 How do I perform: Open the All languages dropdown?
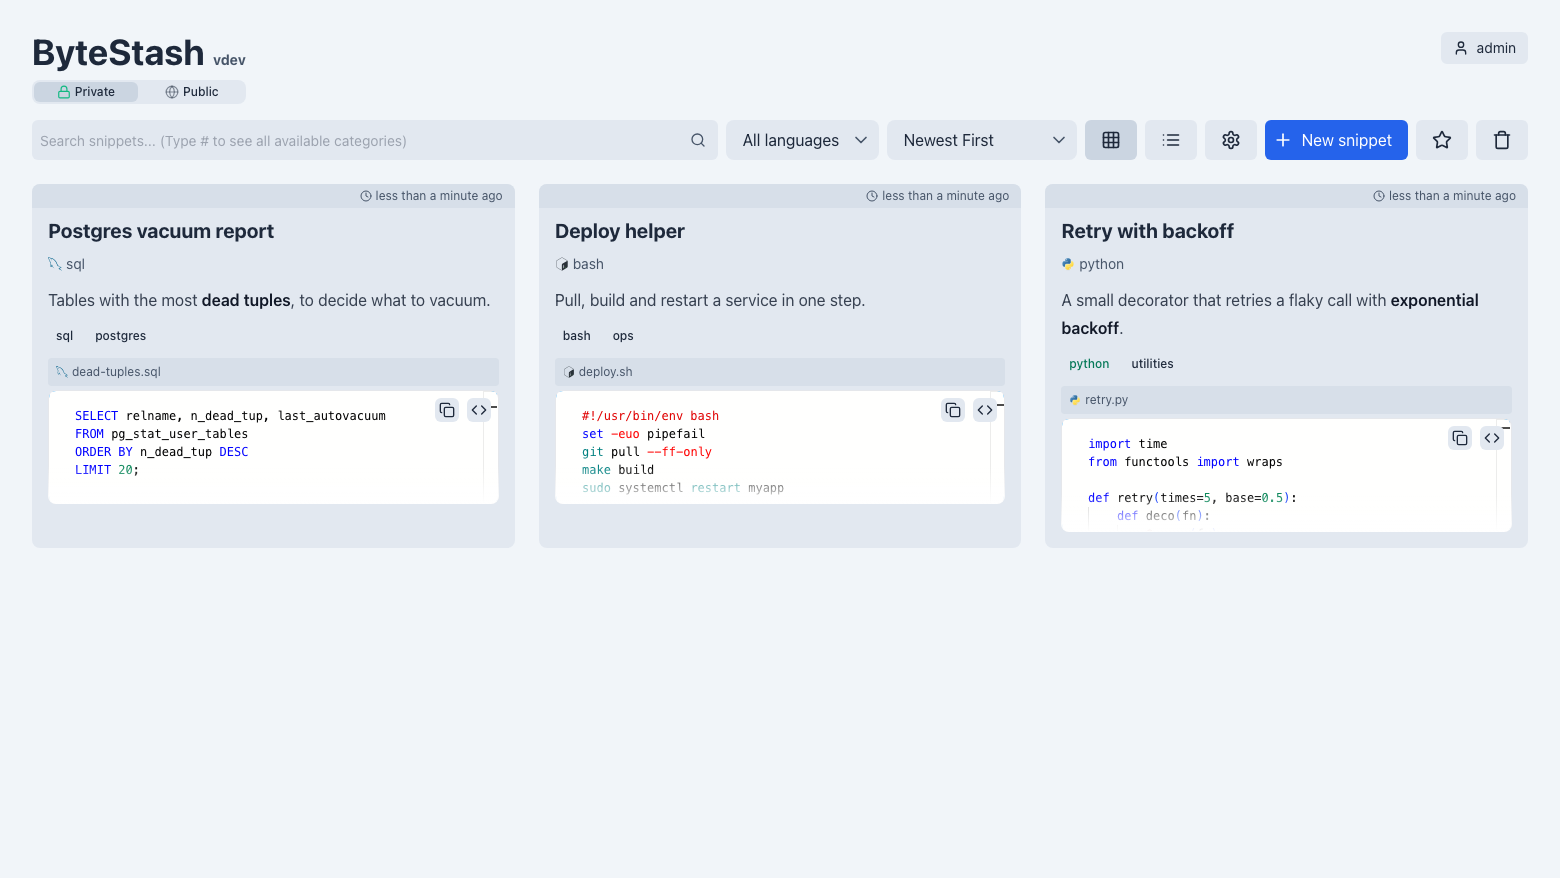point(802,140)
